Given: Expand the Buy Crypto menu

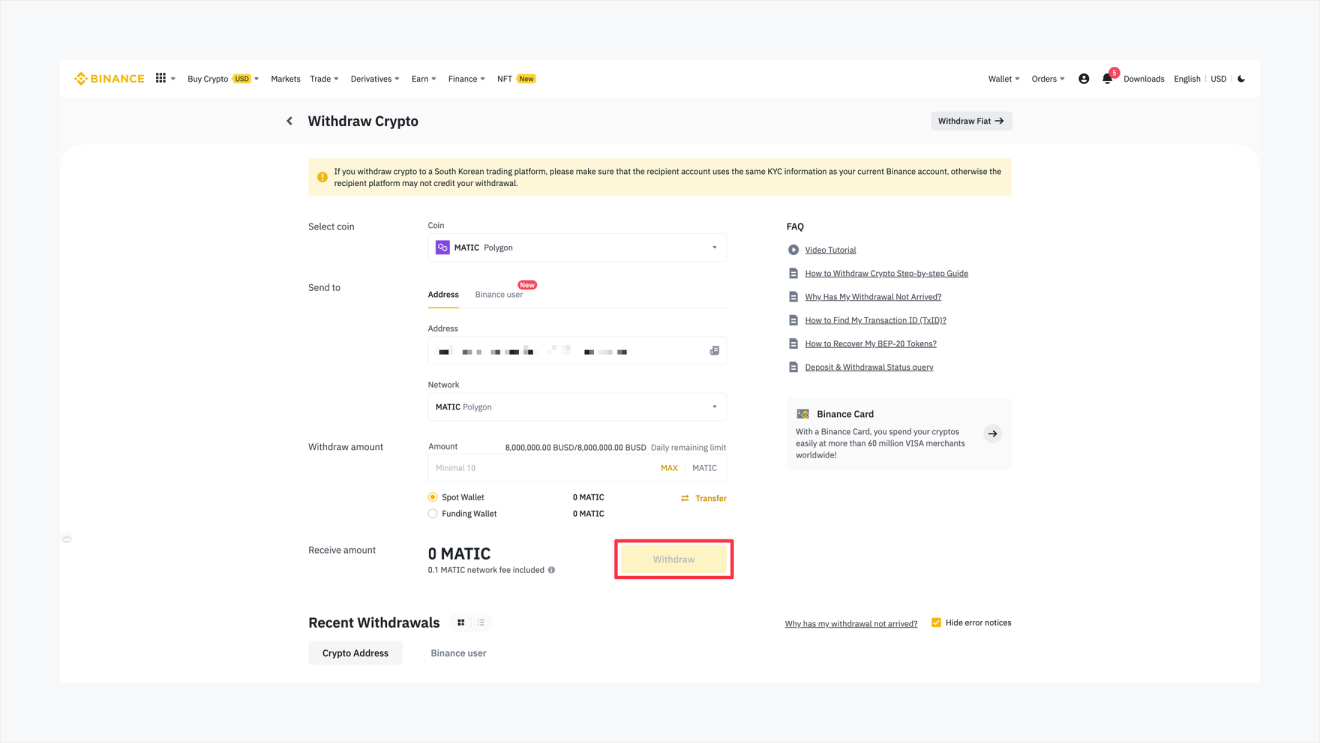Looking at the screenshot, I should [x=223, y=79].
